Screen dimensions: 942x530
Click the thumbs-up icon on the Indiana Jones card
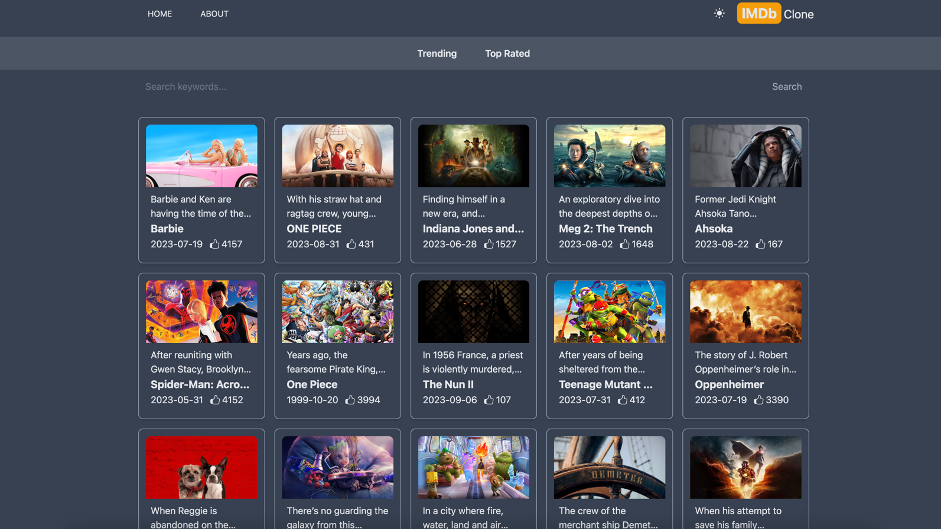489,244
